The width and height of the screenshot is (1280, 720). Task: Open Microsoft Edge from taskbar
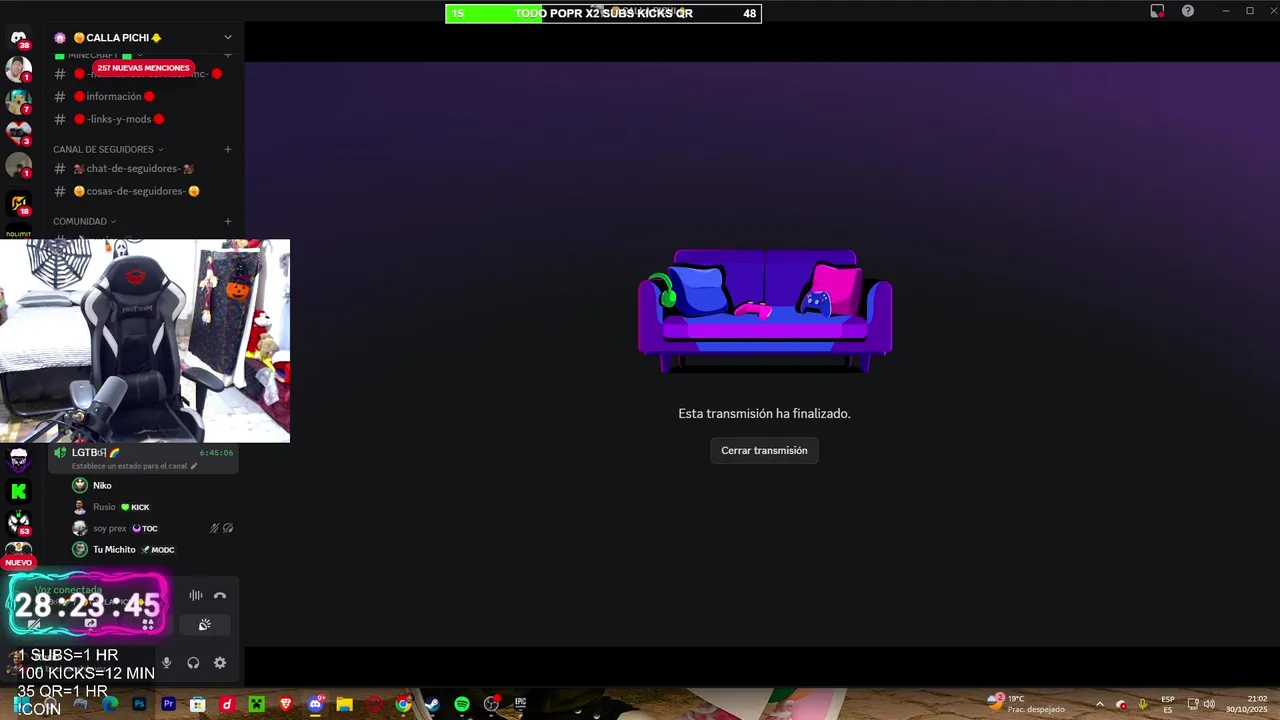tap(110, 704)
